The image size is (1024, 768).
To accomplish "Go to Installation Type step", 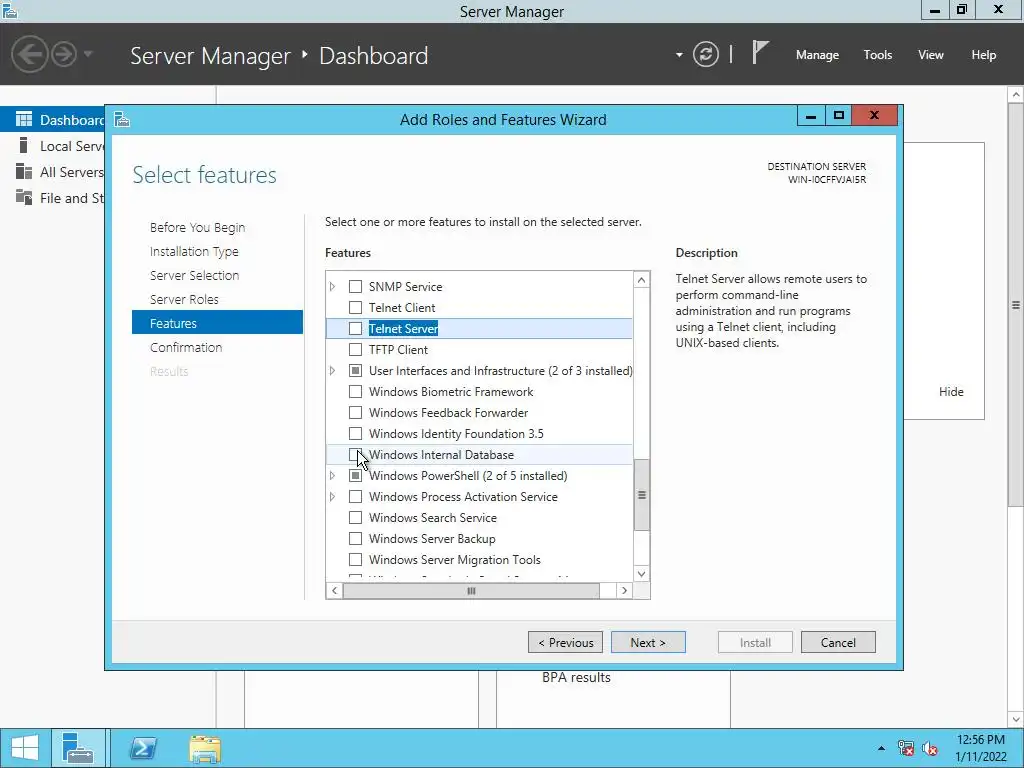I will (194, 251).
